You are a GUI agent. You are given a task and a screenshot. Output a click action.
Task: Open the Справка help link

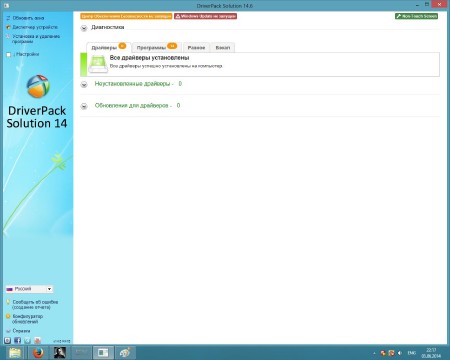pyautogui.click(x=21, y=331)
